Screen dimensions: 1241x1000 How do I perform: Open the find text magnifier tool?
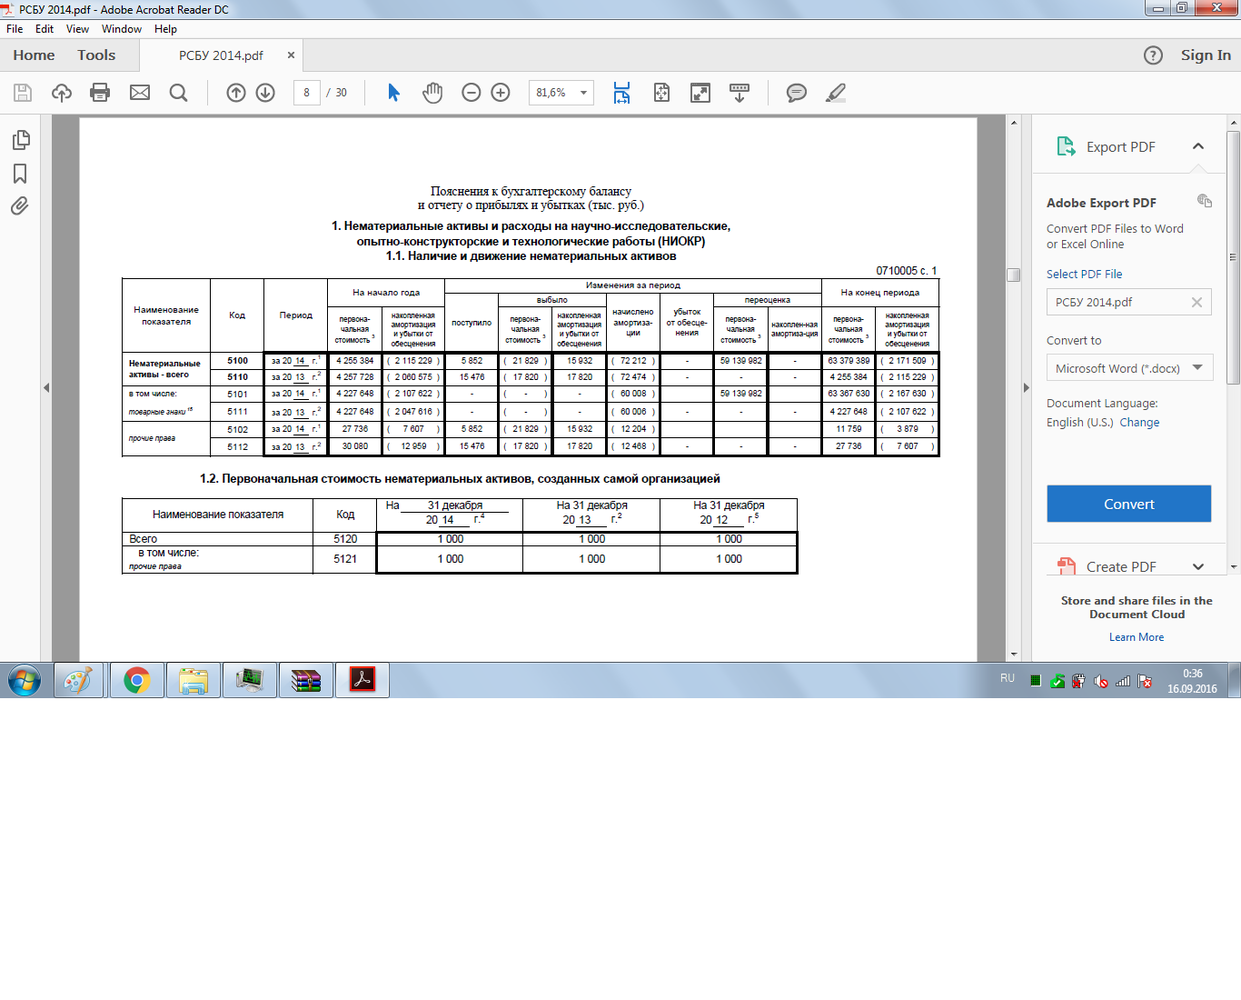click(x=179, y=93)
